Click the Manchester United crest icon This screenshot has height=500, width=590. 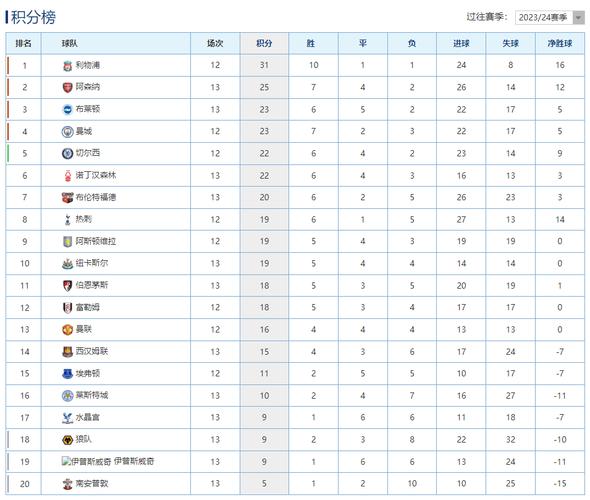pyautogui.click(x=67, y=330)
